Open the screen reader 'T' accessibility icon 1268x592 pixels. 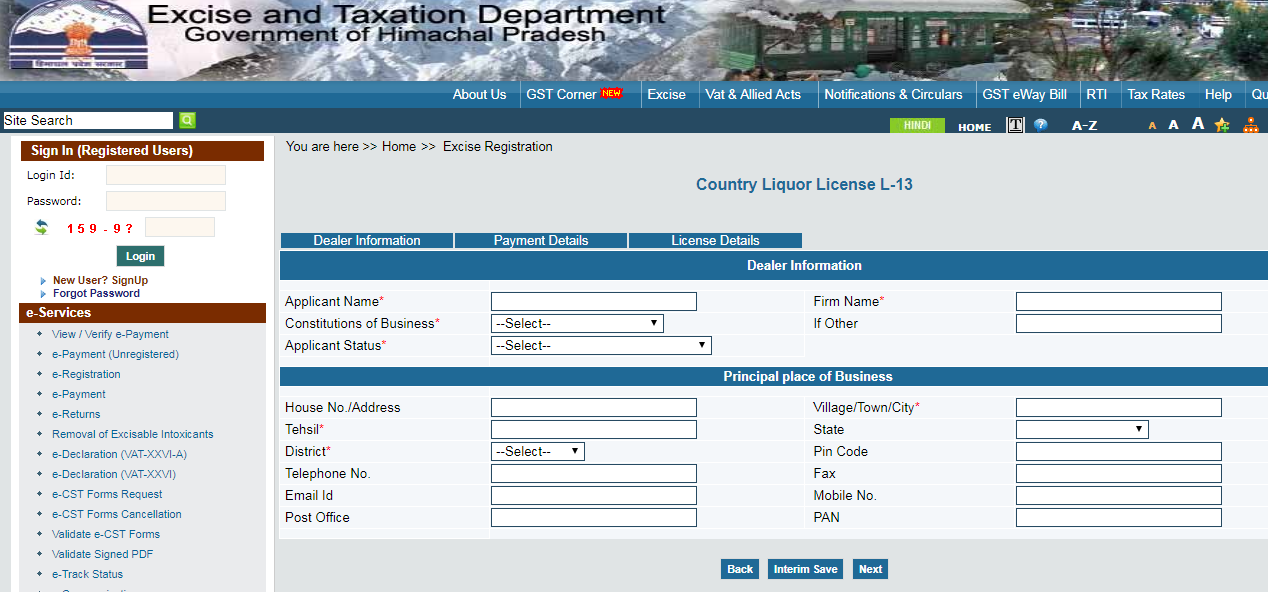click(x=1014, y=125)
